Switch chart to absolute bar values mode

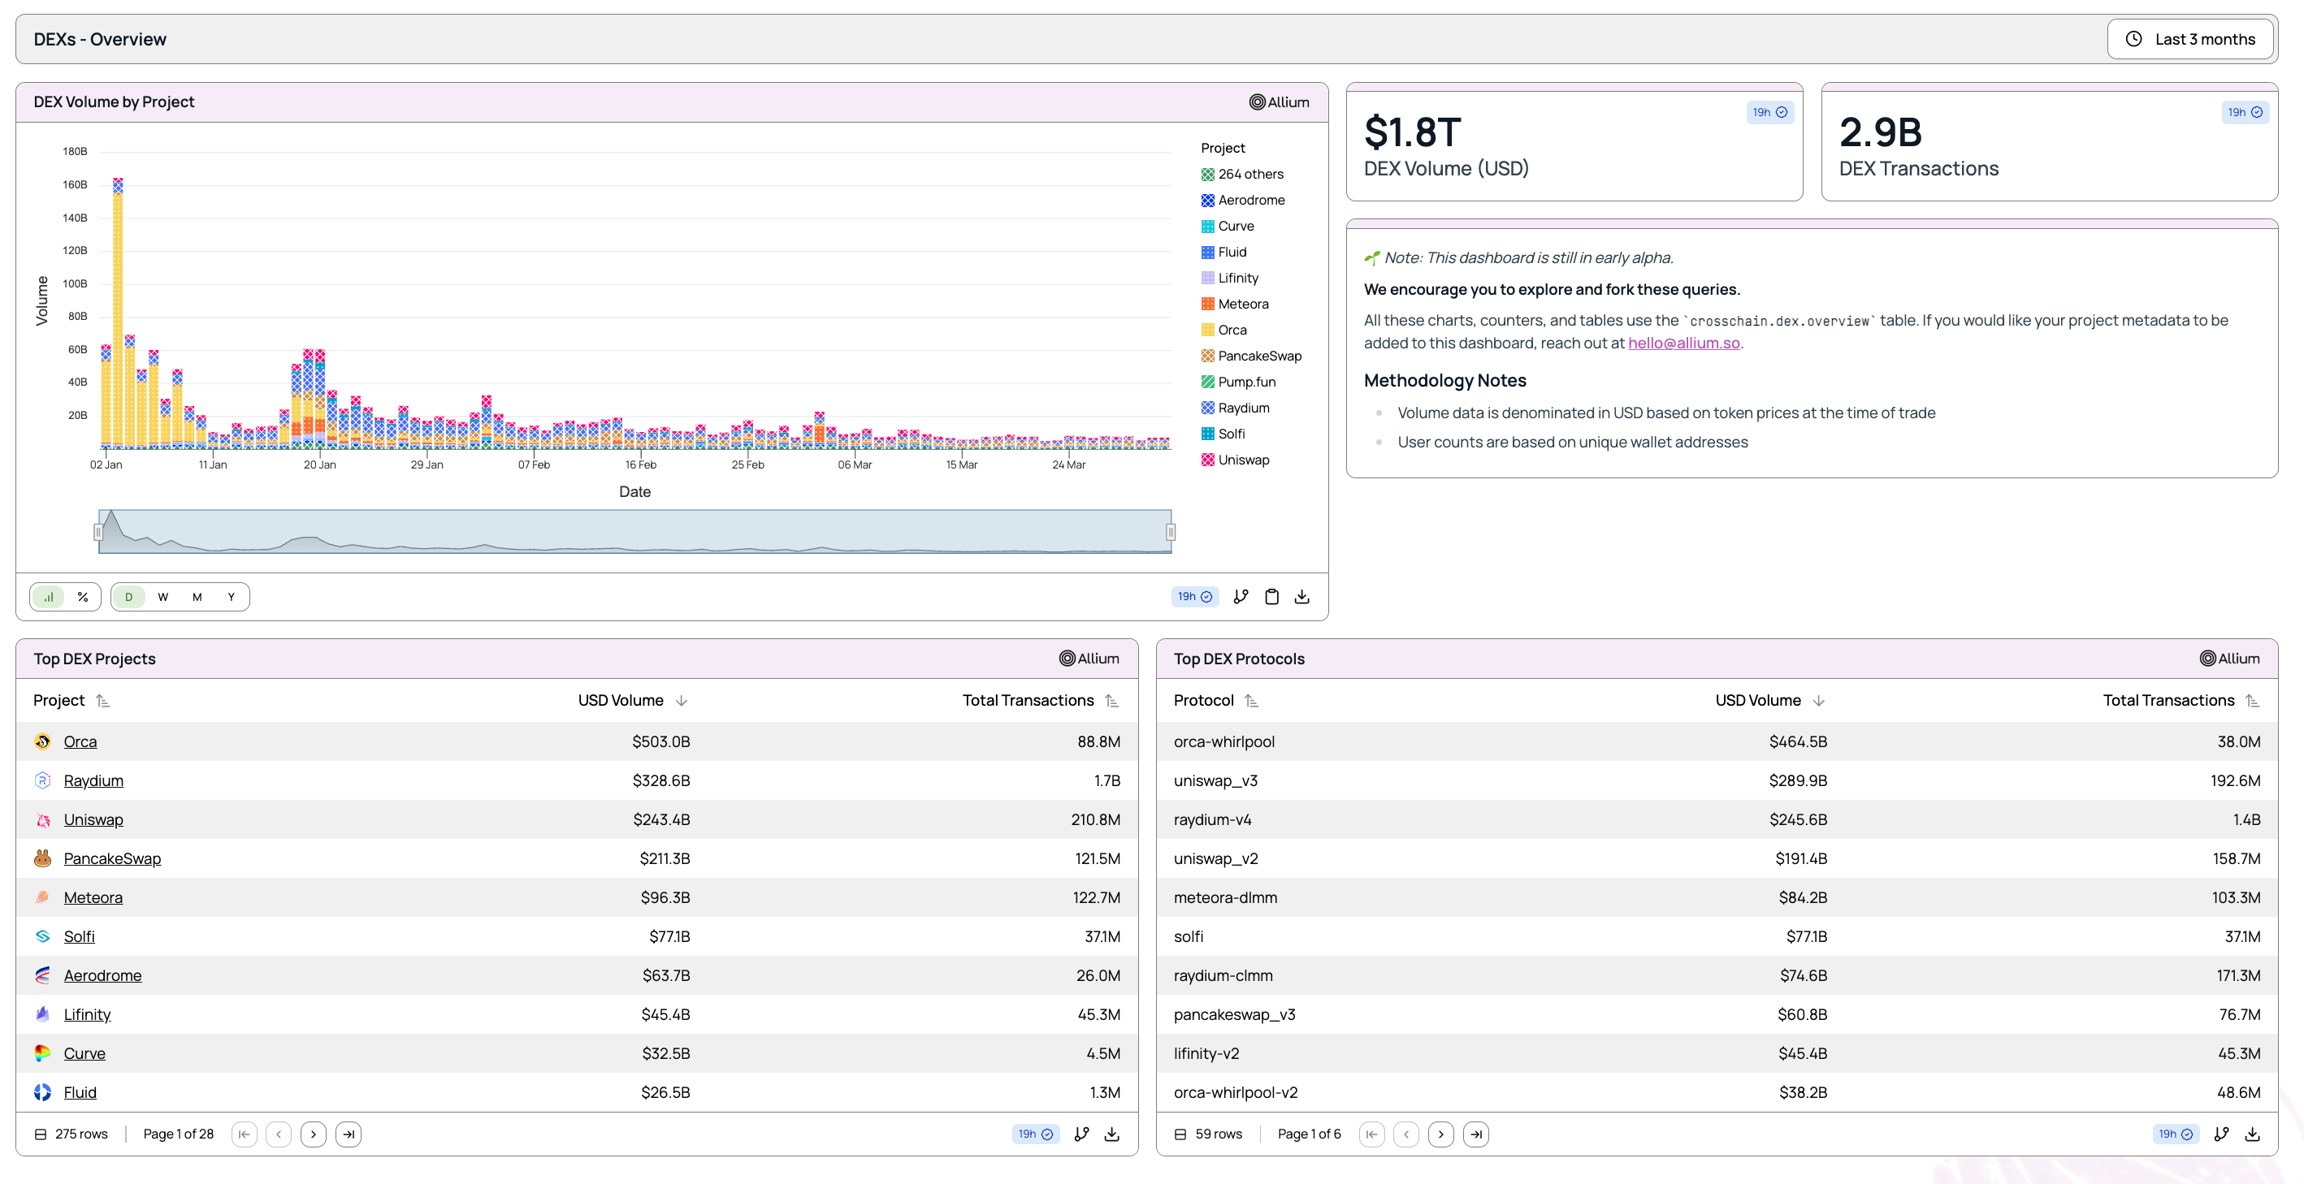pos(48,597)
